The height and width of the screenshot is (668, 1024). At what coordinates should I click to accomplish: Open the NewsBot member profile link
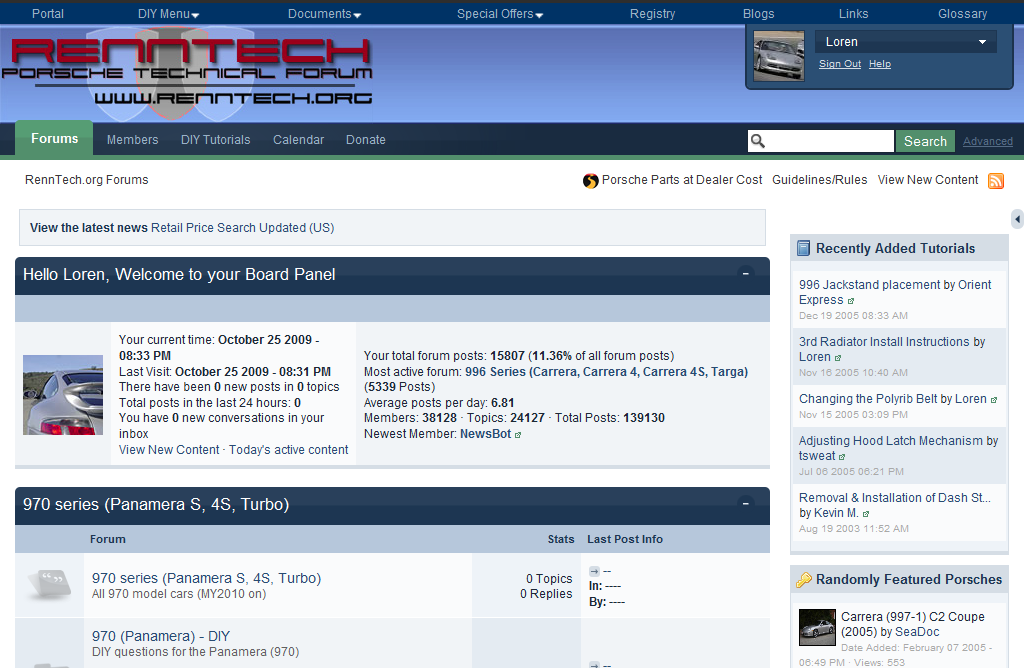[485, 434]
